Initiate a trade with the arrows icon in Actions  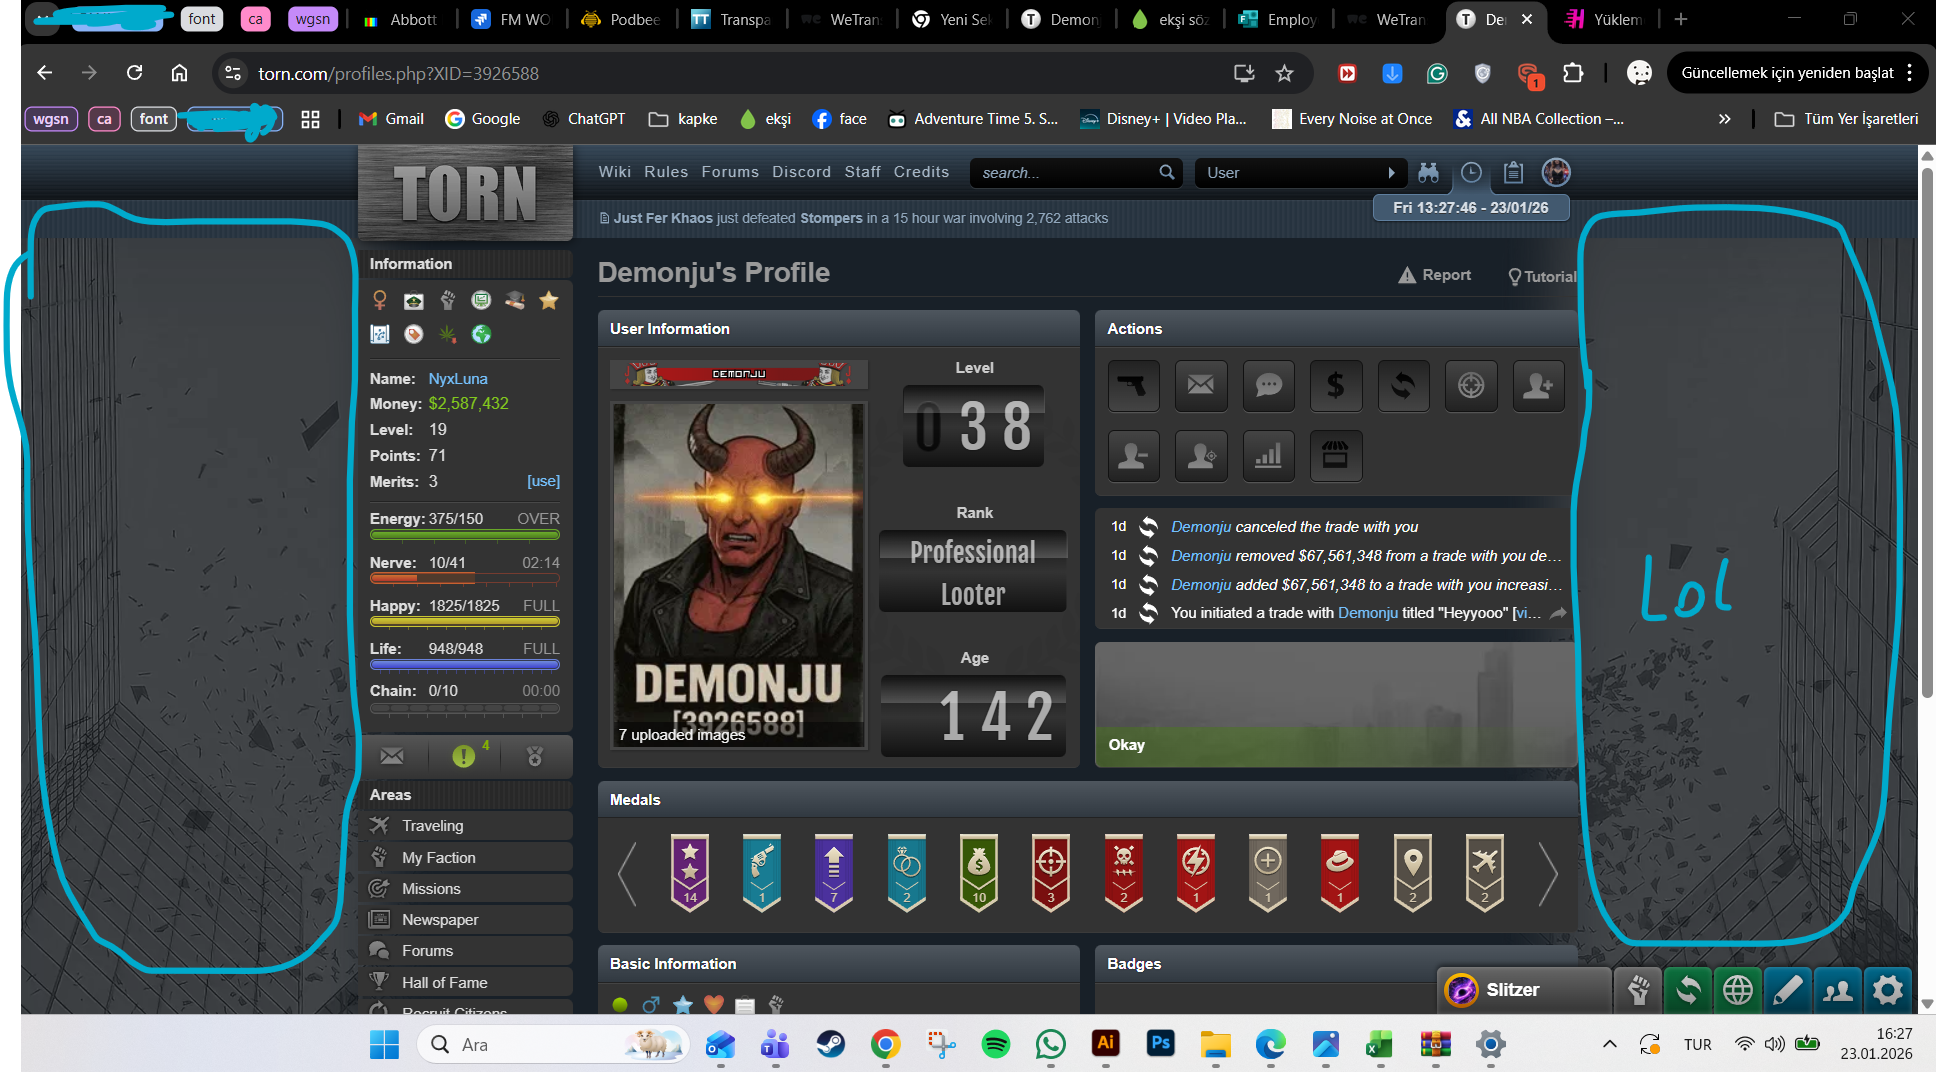[x=1403, y=386]
